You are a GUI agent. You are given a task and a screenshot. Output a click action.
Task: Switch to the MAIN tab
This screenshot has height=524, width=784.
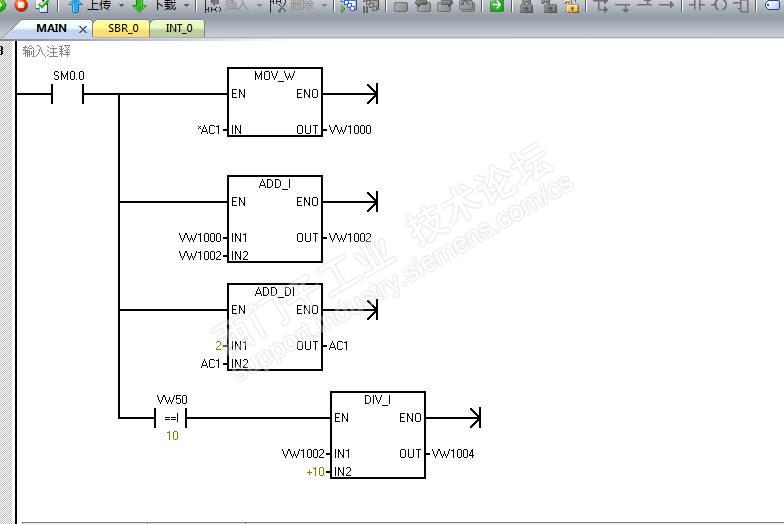point(51,28)
